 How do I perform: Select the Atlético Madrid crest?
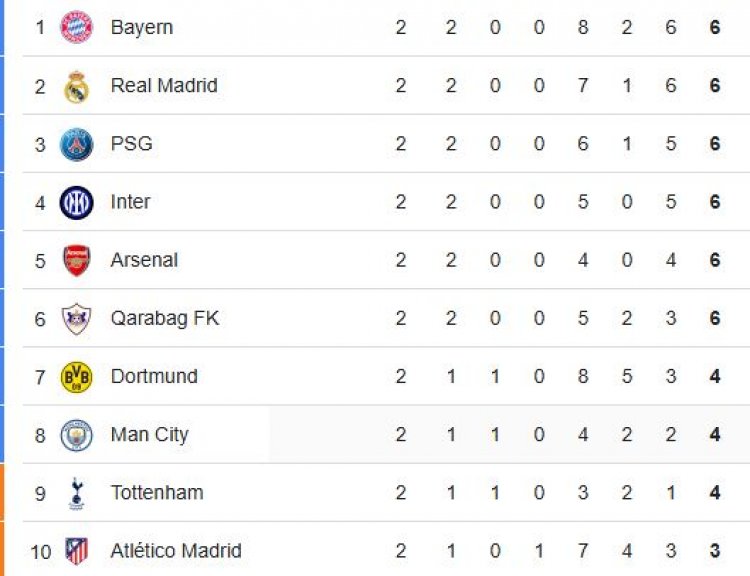click(77, 551)
